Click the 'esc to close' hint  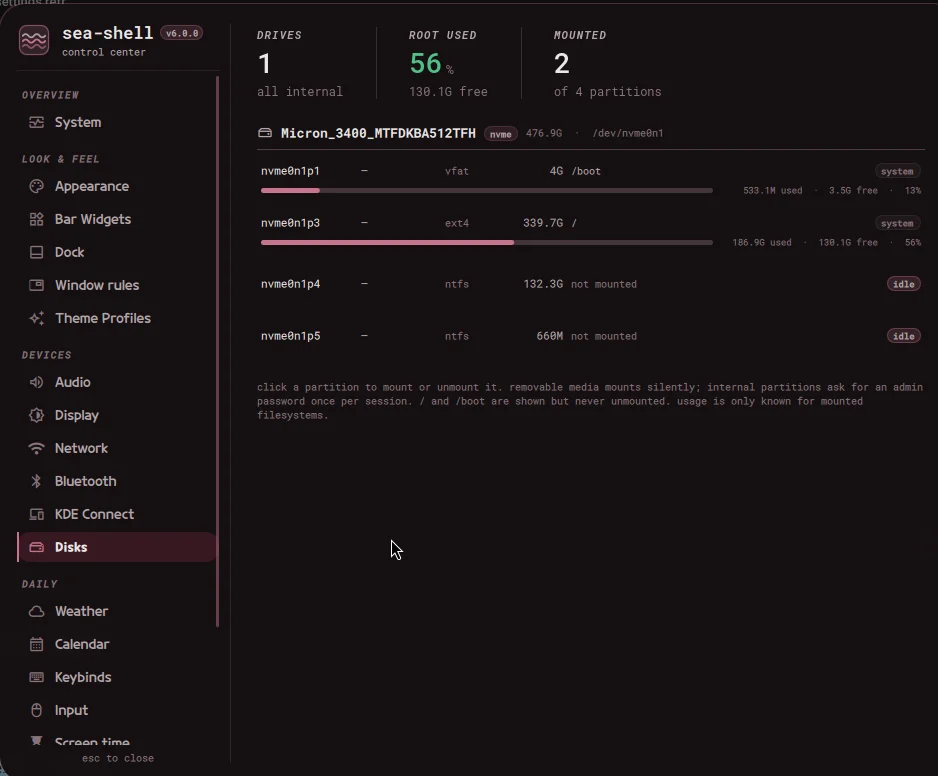coord(118,758)
